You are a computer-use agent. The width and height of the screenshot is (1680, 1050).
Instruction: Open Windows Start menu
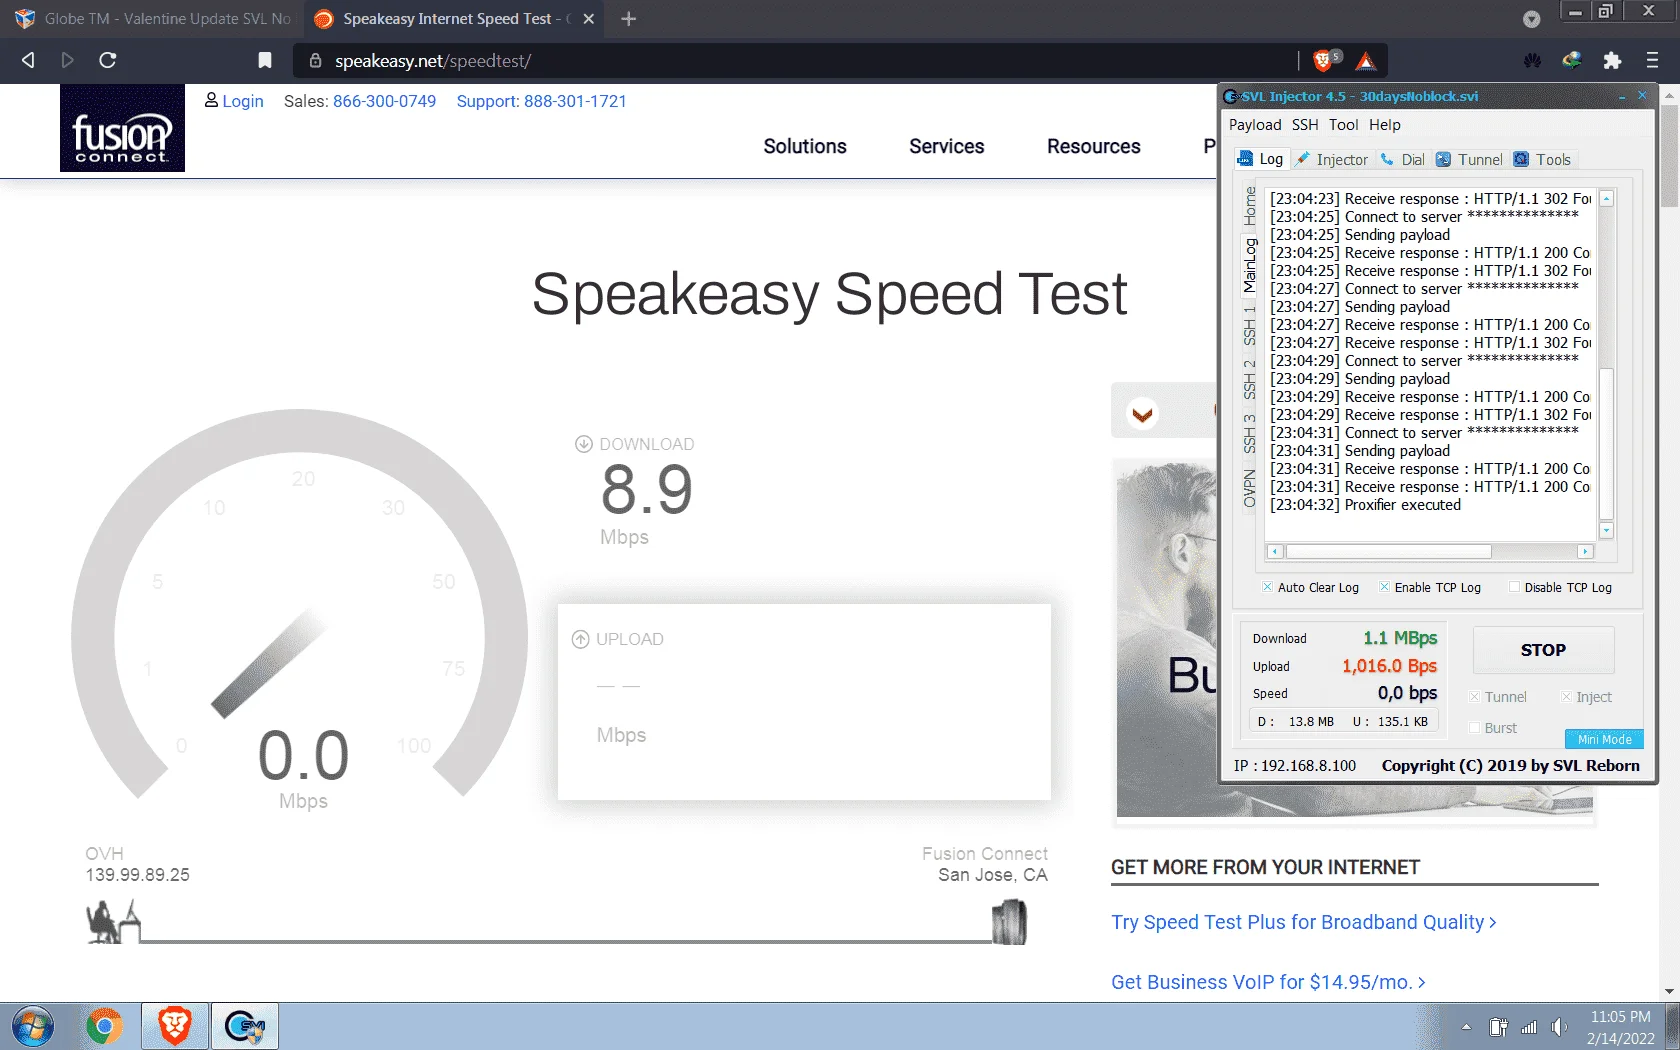click(x=33, y=1026)
